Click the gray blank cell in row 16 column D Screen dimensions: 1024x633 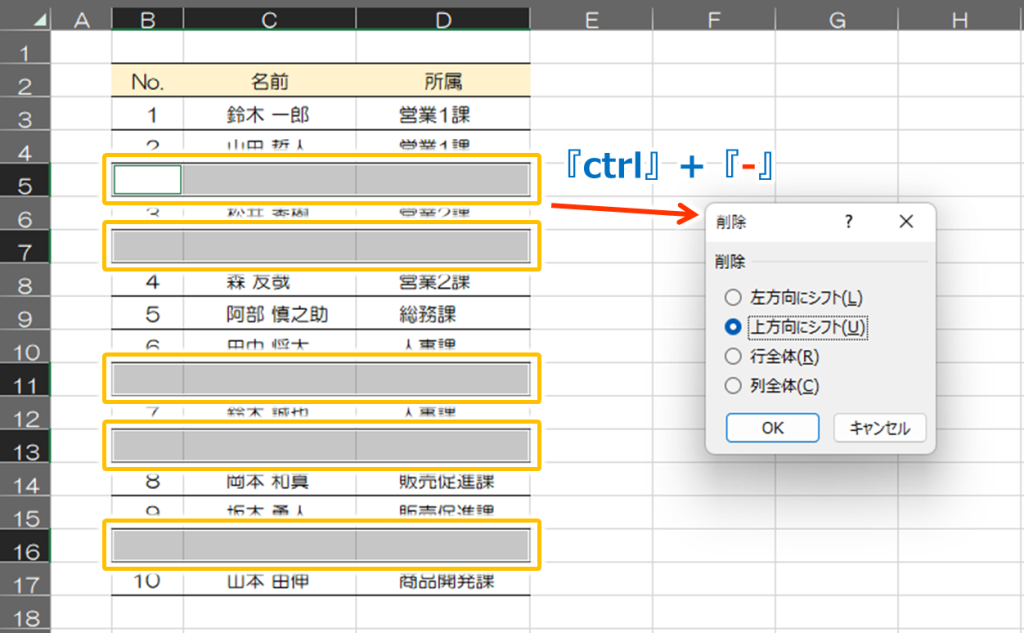click(443, 545)
